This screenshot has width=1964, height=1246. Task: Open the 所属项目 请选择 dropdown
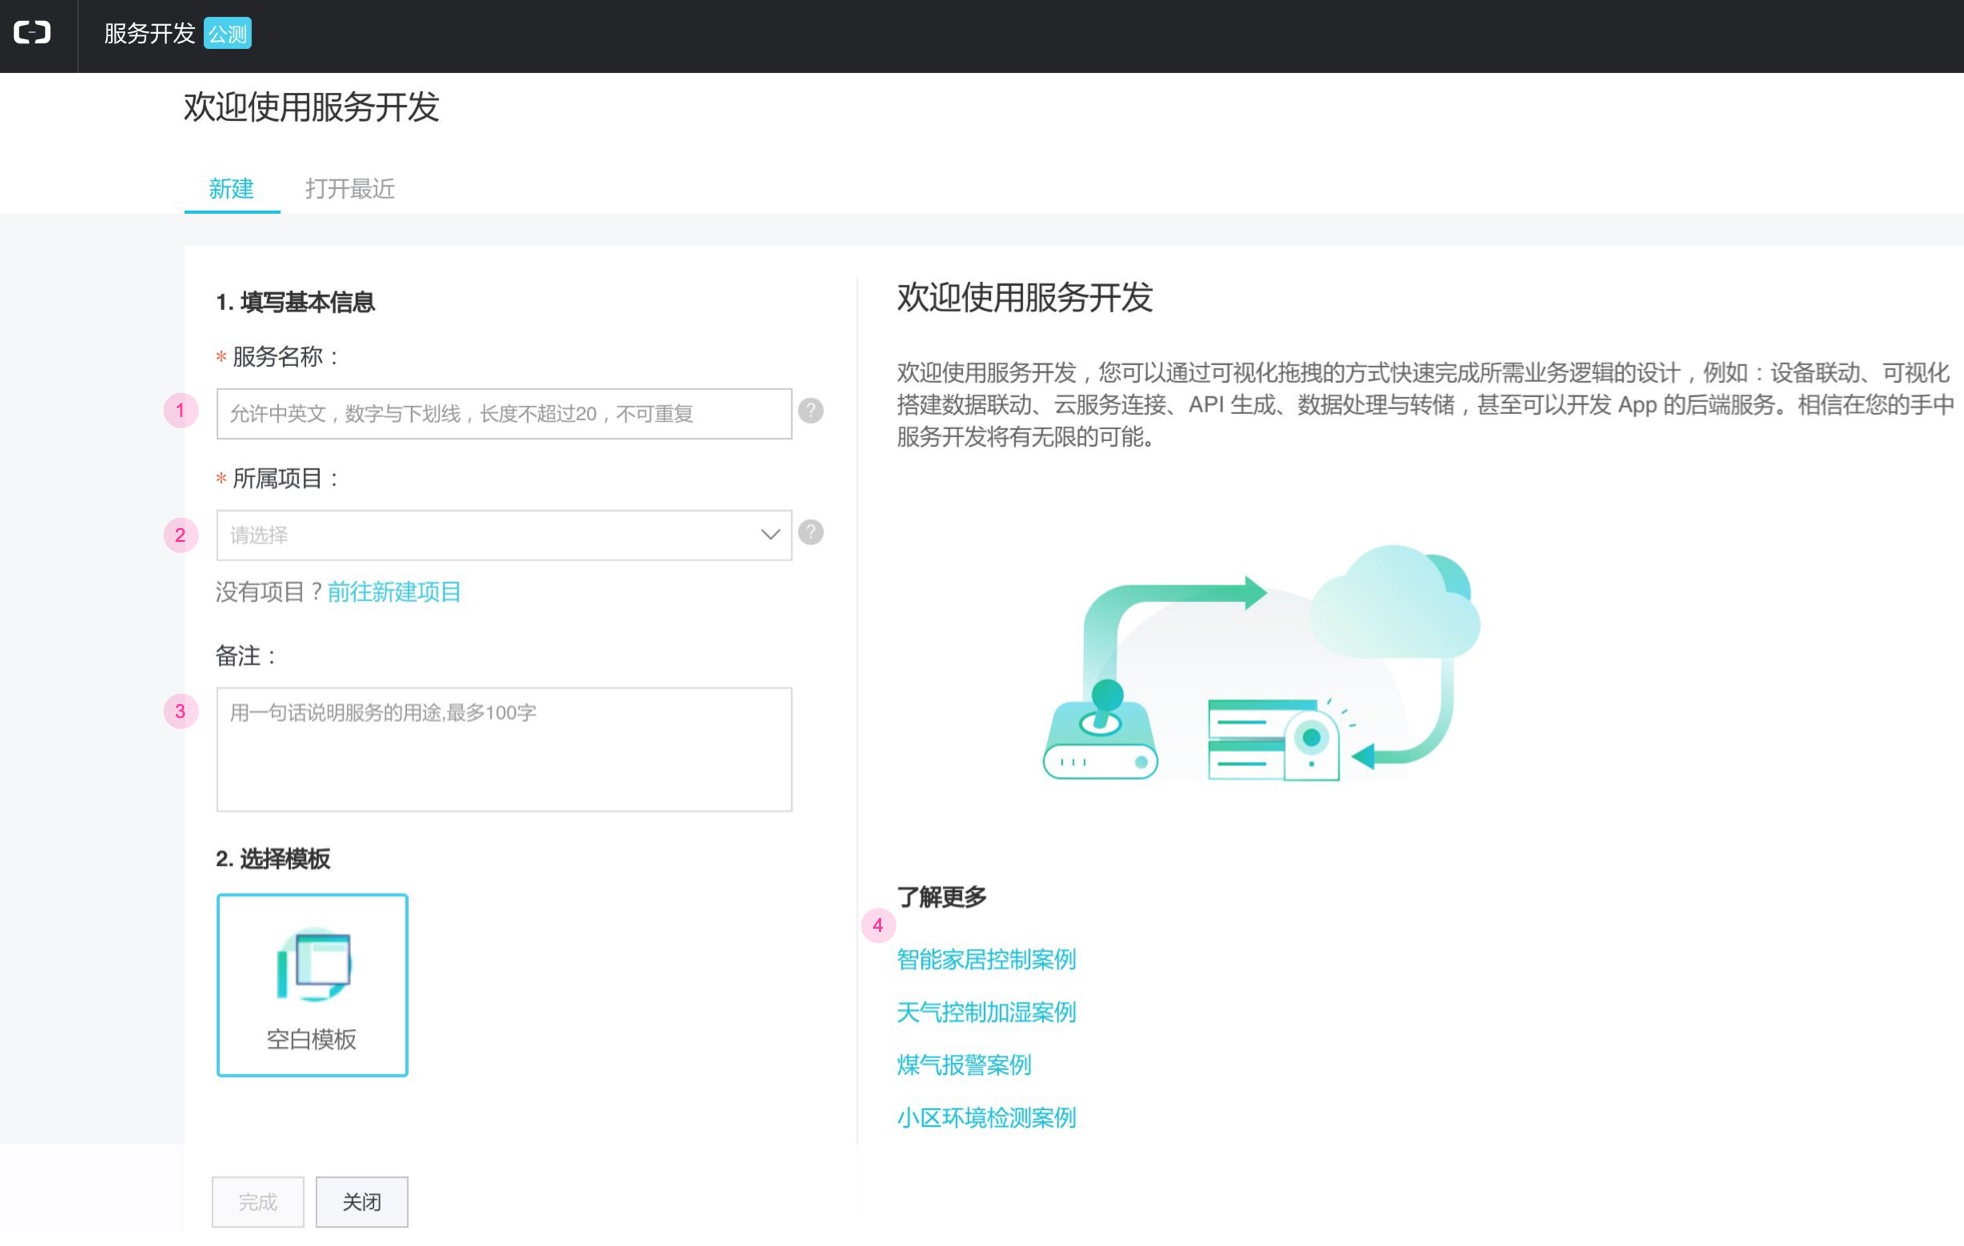pos(504,535)
